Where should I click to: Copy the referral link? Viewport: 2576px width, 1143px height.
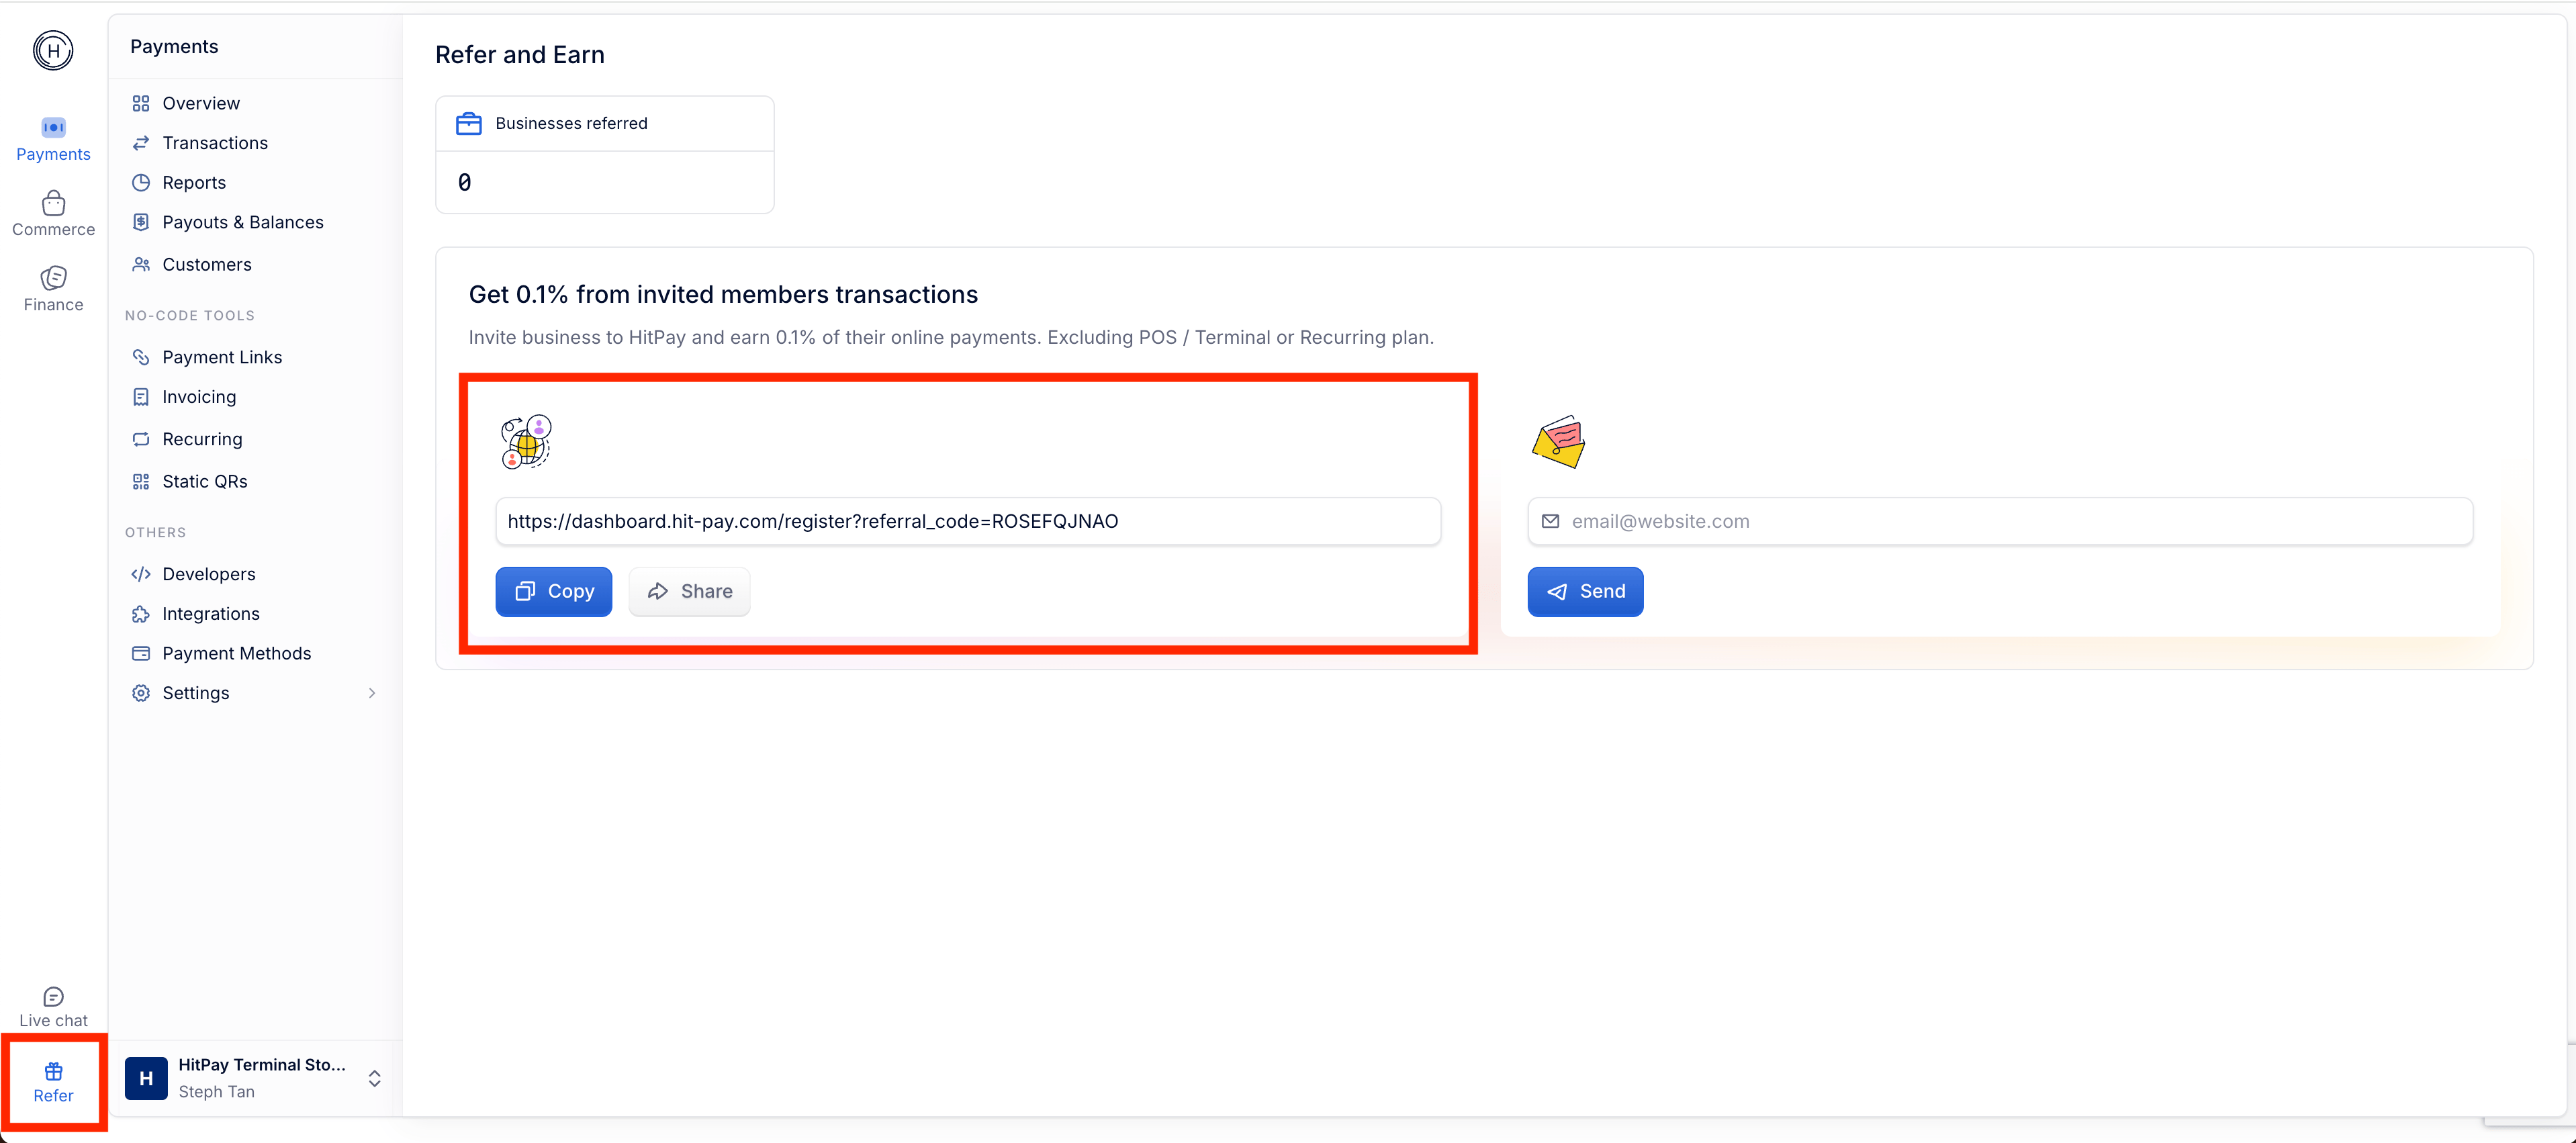(554, 591)
